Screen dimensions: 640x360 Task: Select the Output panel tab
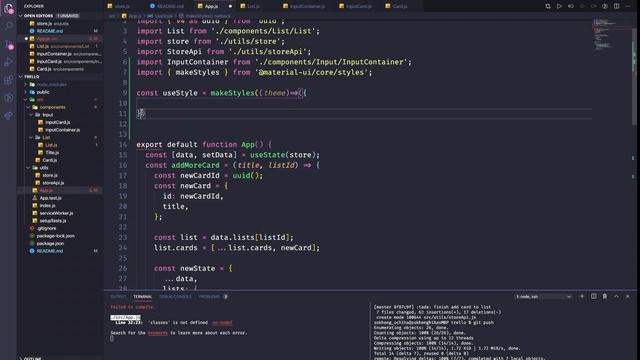(118, 297)
